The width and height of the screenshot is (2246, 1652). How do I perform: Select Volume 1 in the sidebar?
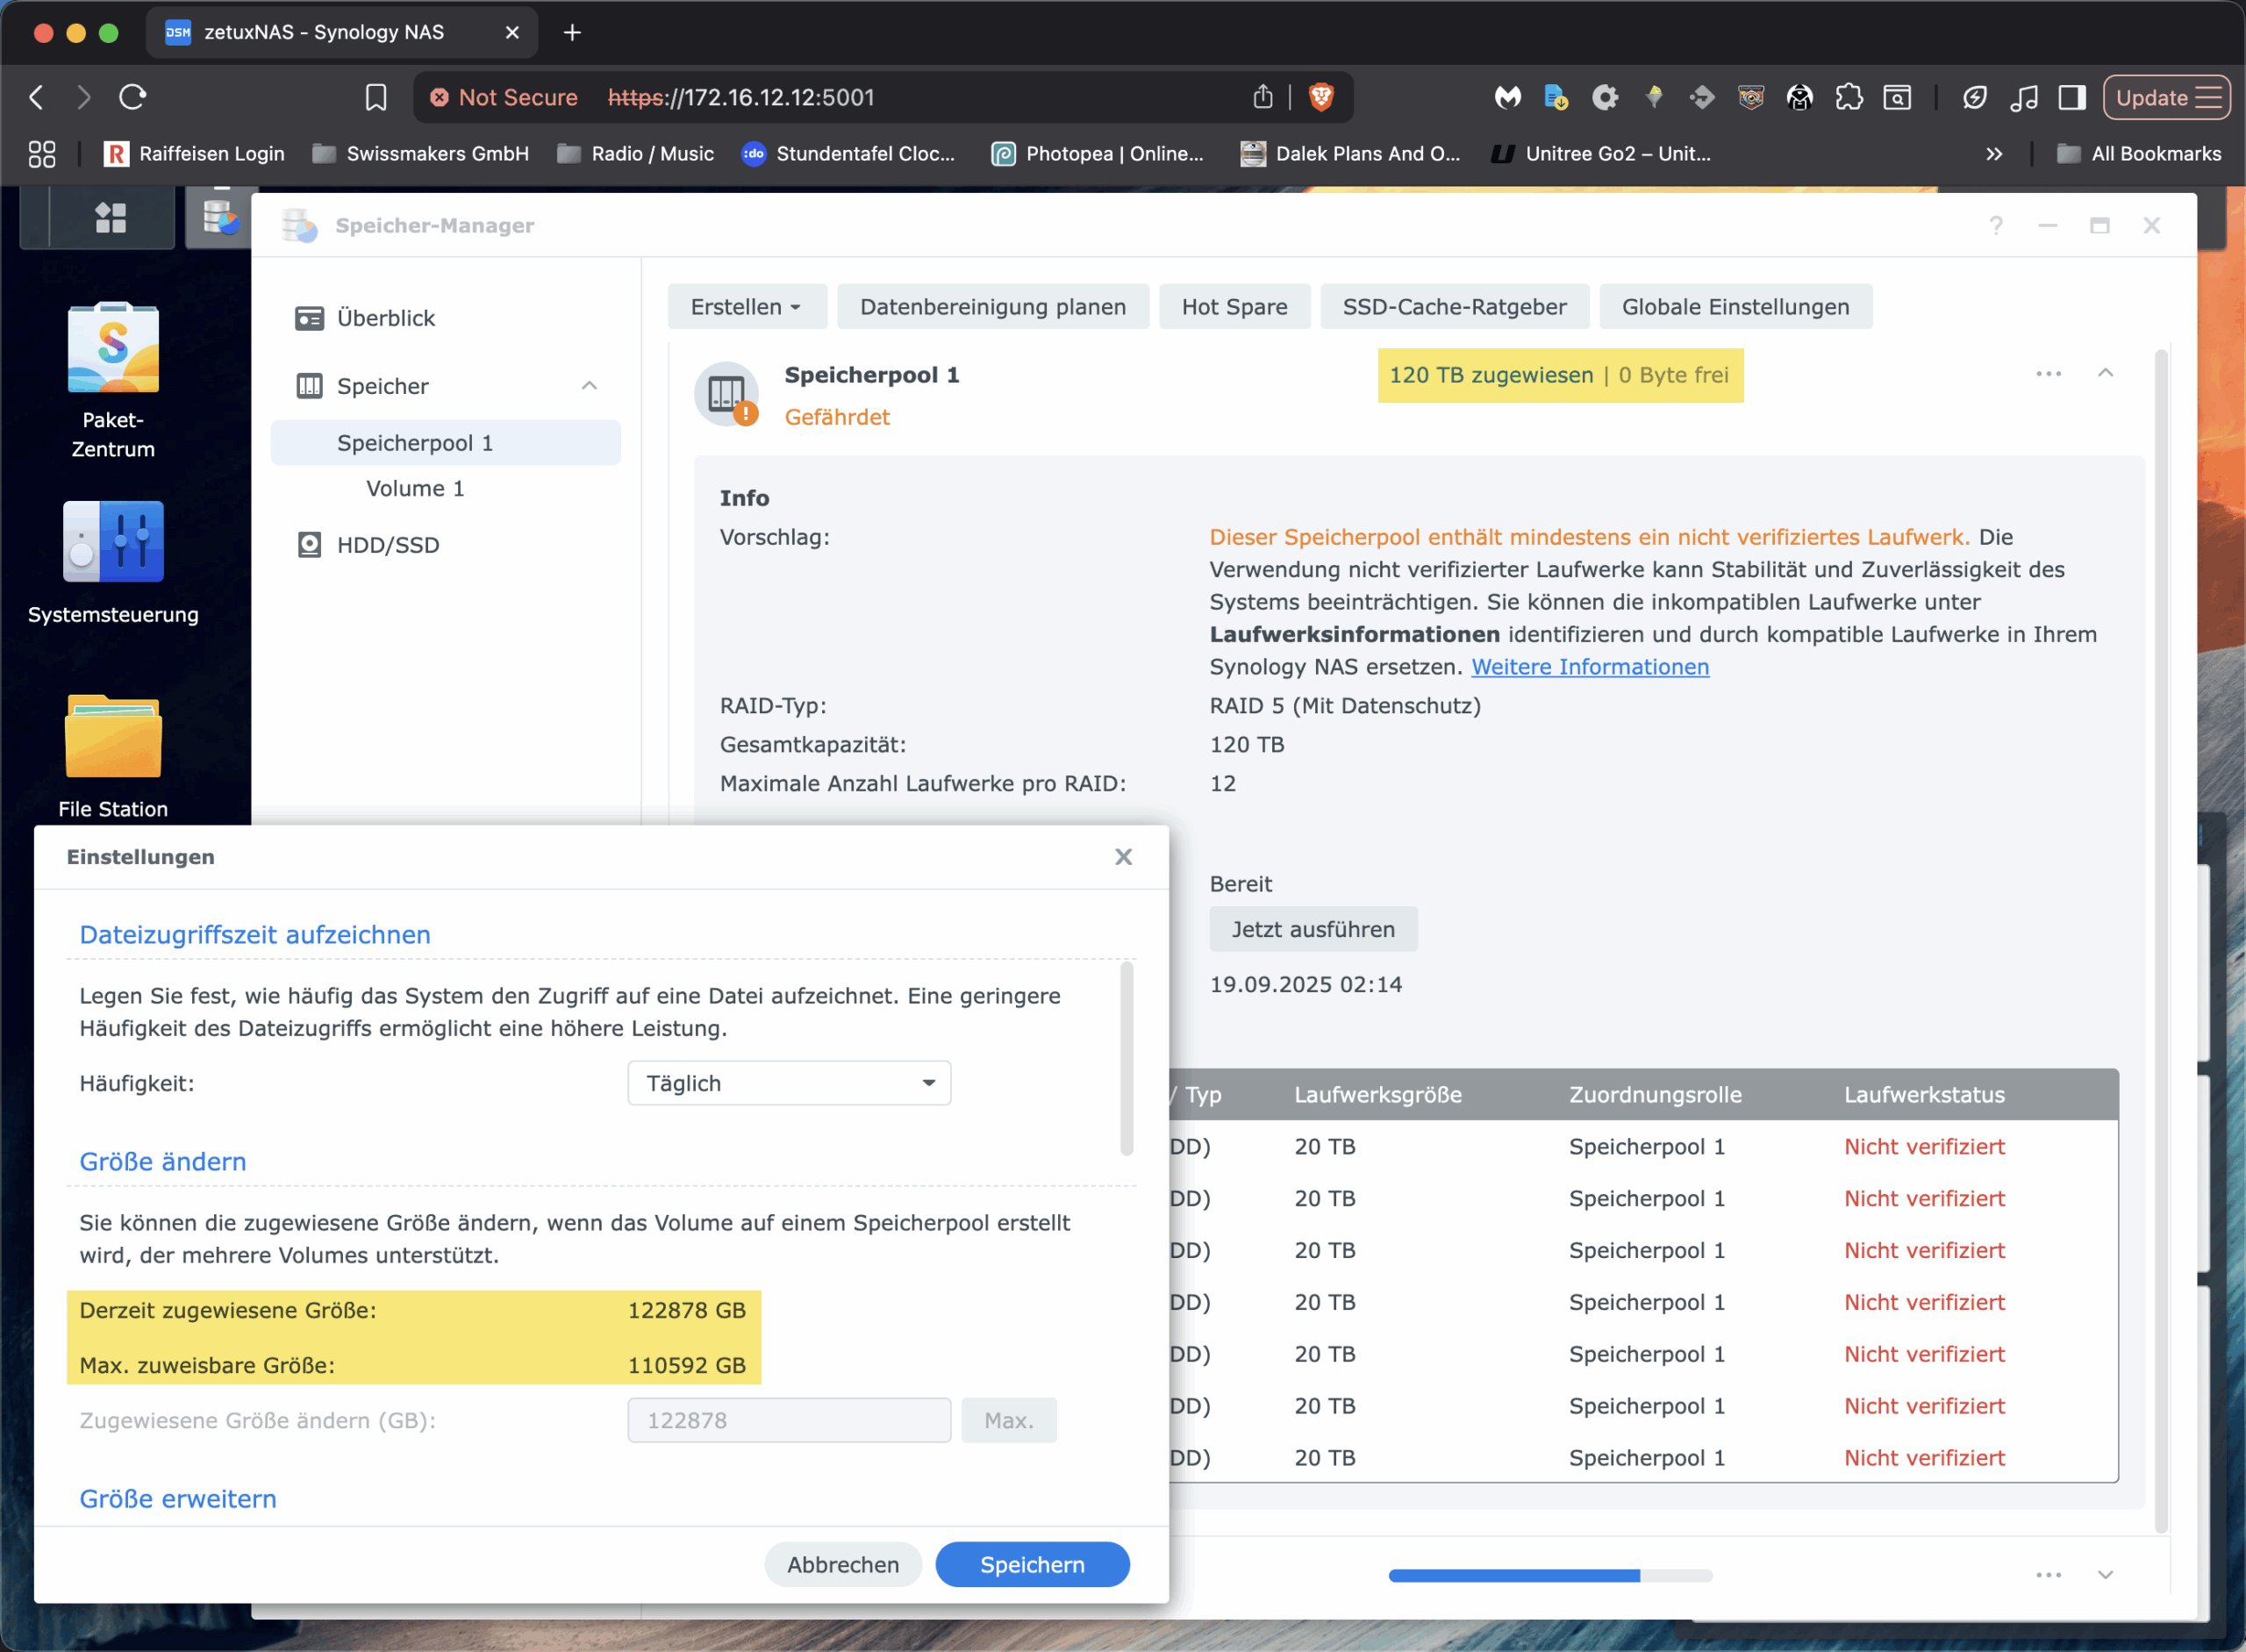[x=415, y=489]
